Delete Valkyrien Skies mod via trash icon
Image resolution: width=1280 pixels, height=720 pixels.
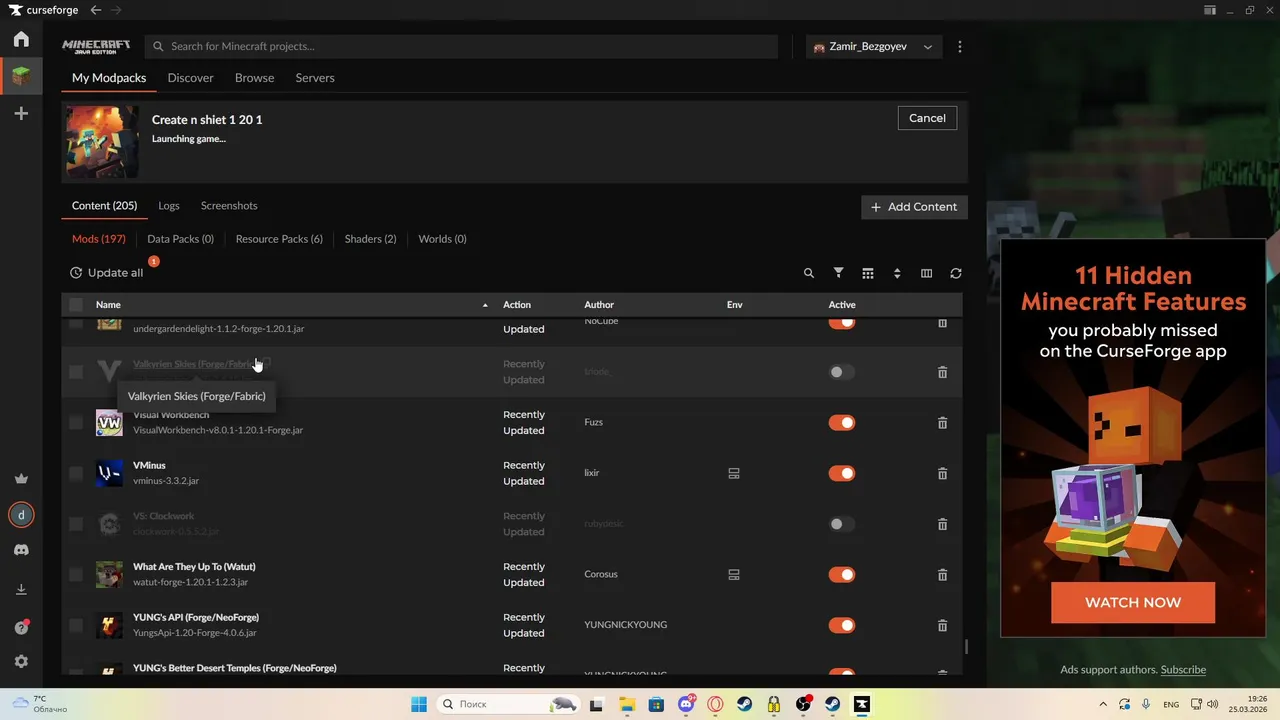942,372
